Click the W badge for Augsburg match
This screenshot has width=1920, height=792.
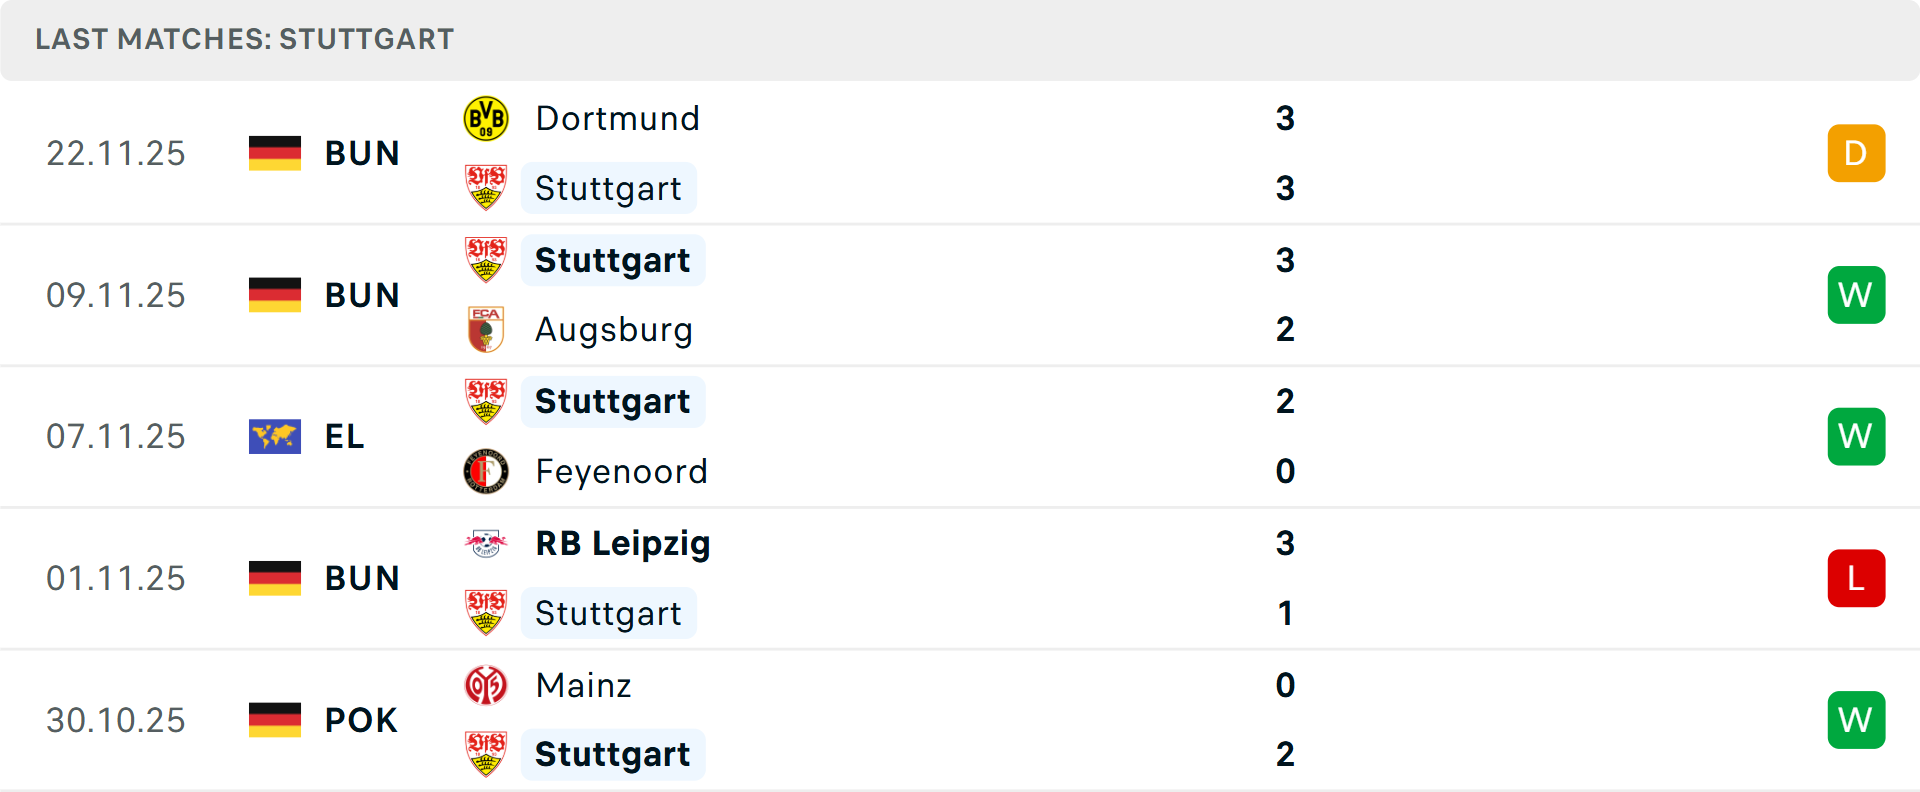click(1856, 295)
